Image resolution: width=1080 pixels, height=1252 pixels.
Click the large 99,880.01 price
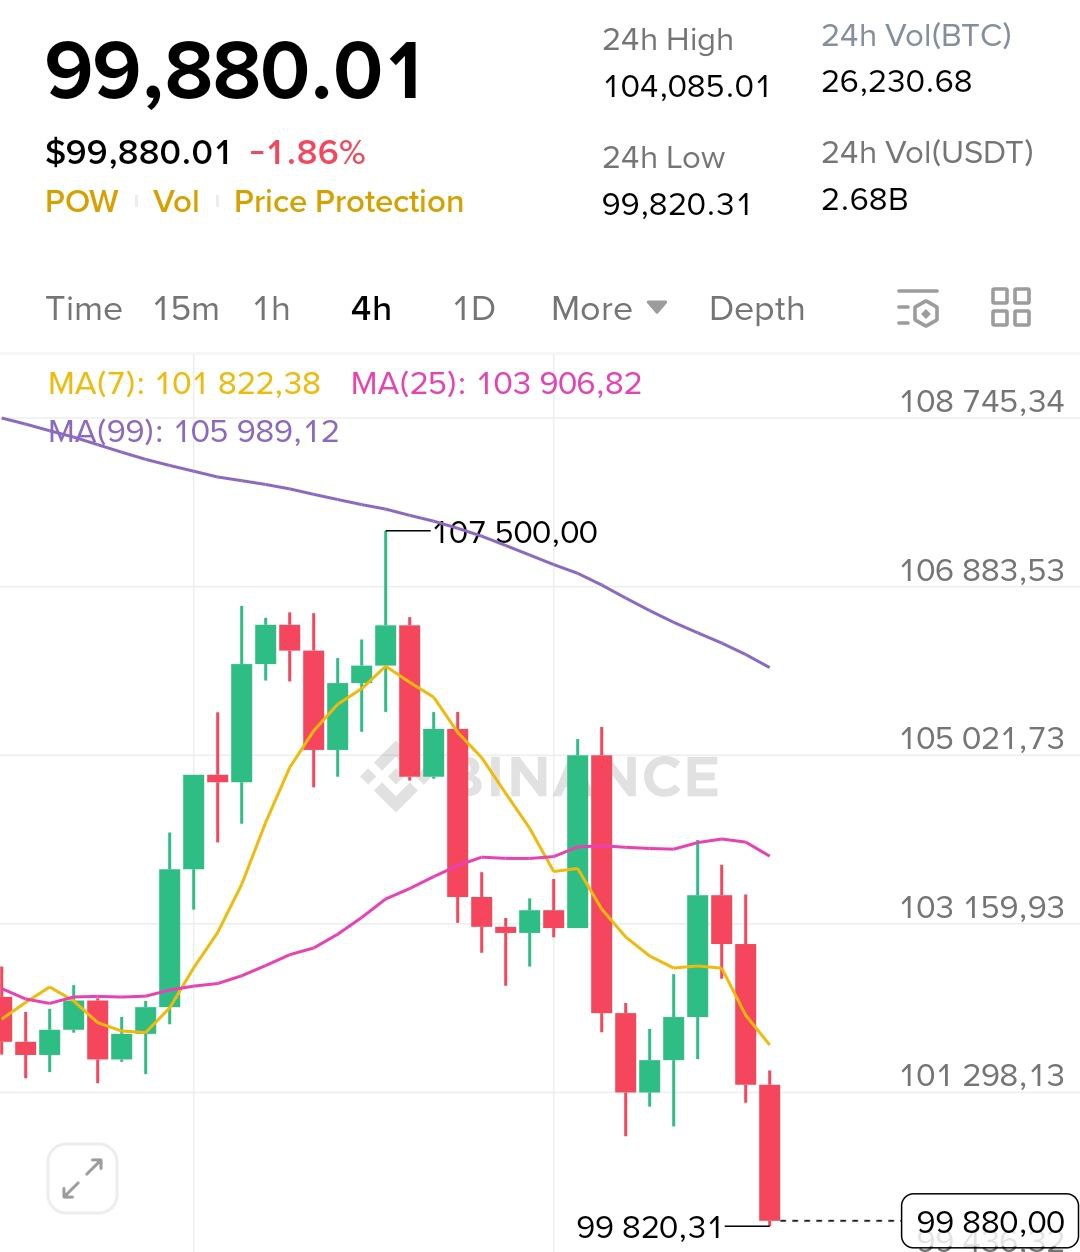pyautogui.click(x=235, y=72)
